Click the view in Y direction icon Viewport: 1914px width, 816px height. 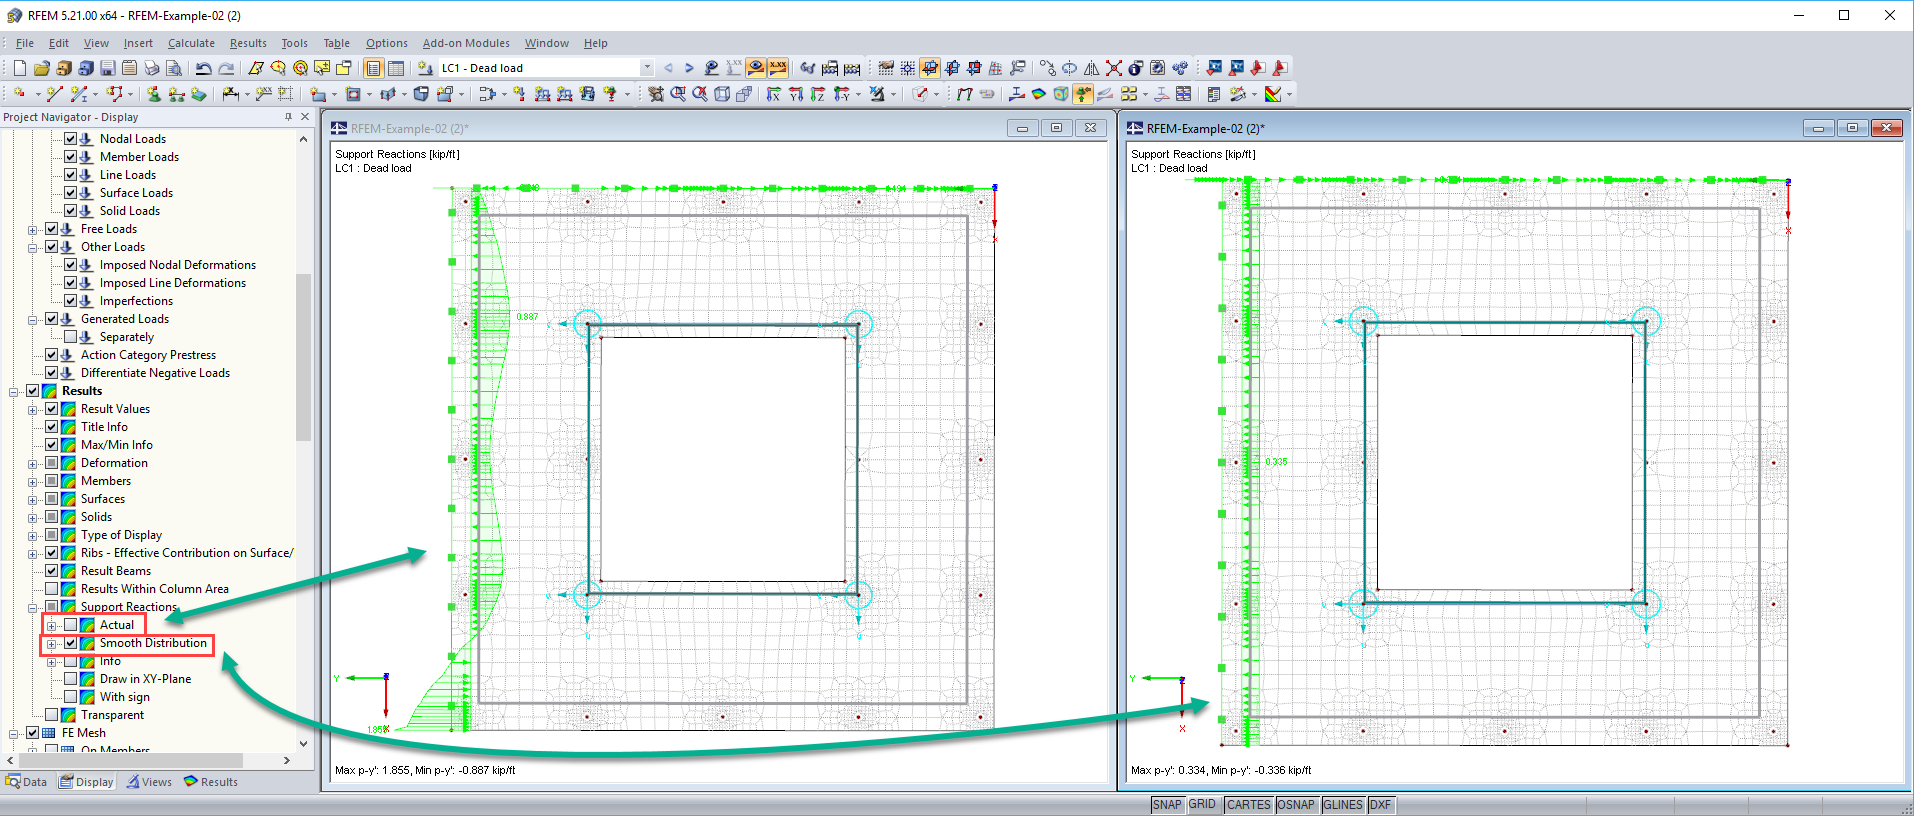(796, 94)
